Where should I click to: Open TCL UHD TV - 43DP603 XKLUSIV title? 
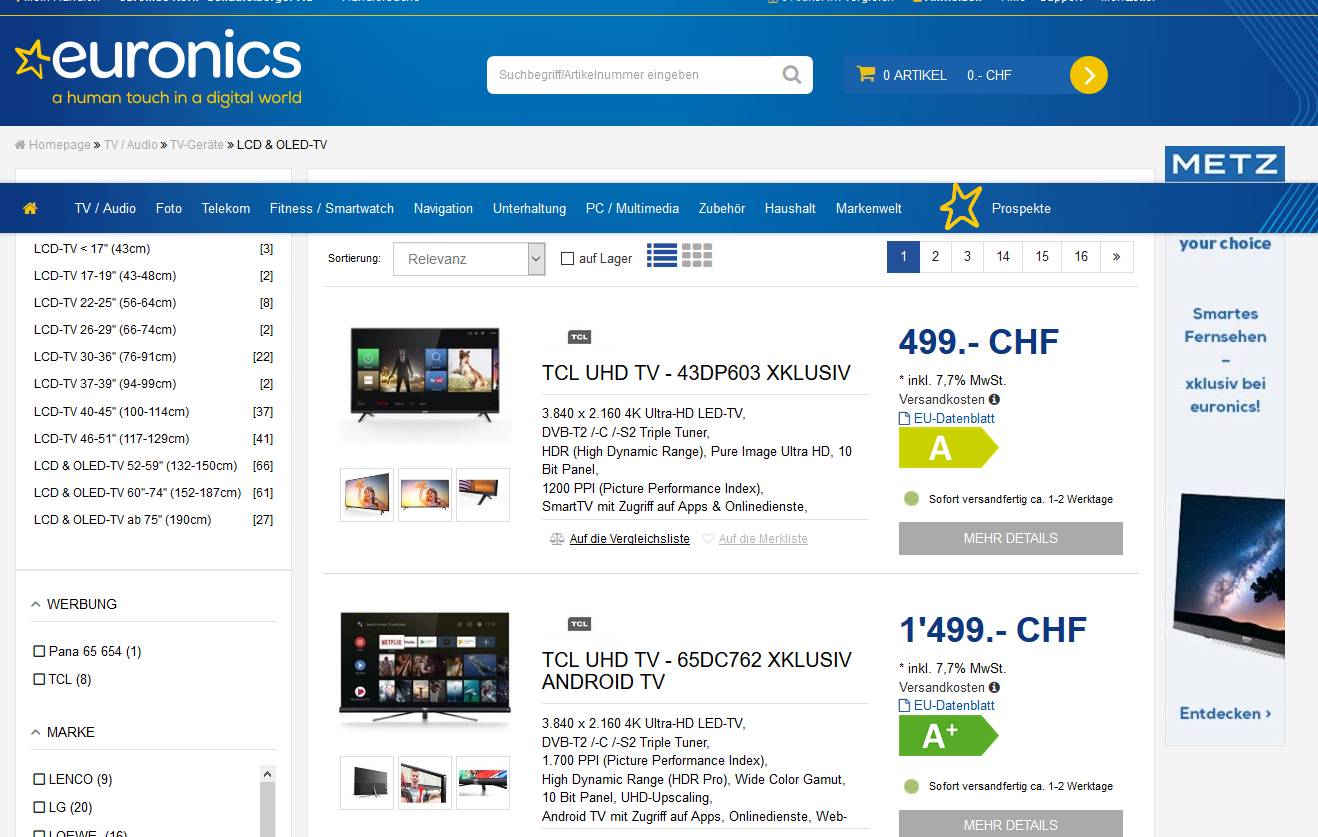click(x=696, y=373)
